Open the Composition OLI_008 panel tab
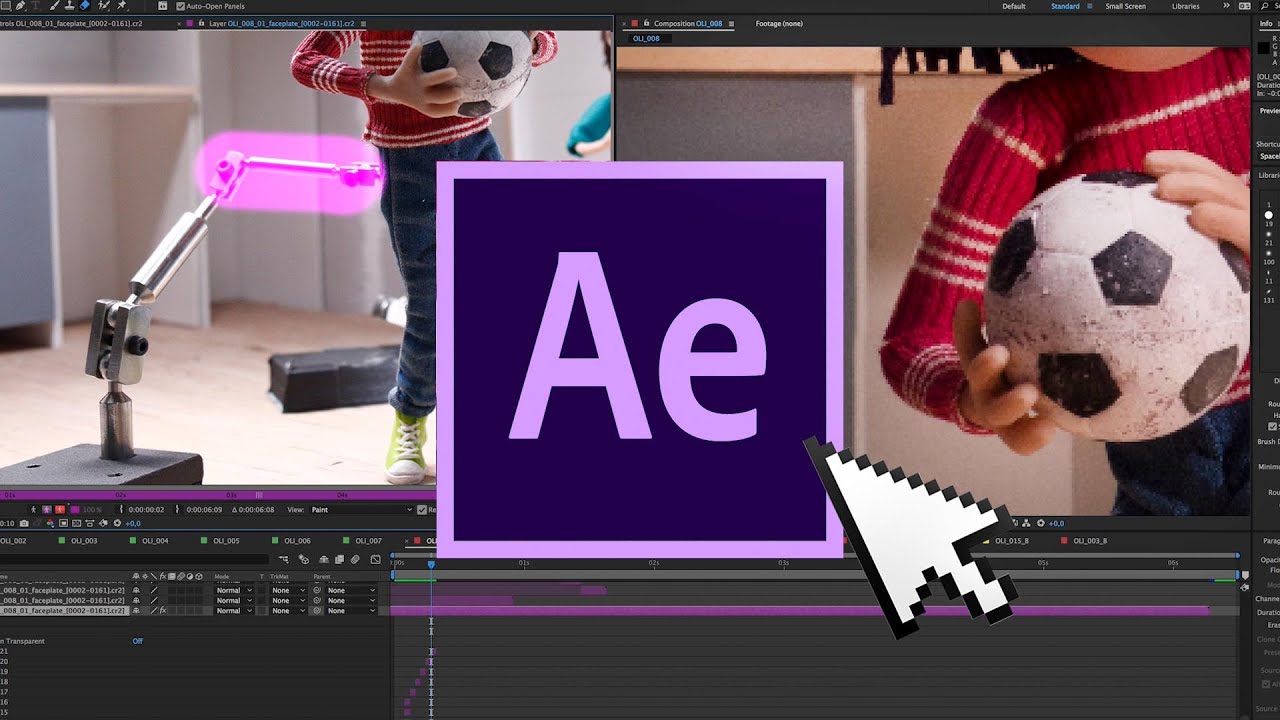Viewport: 1280px width, 720px height. (x=687, y=23)
